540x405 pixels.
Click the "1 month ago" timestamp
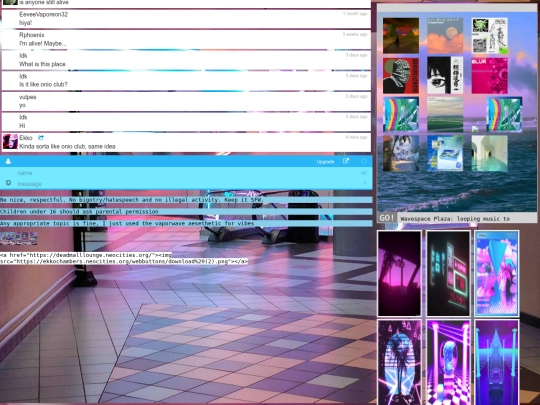(x=355, y=13)
